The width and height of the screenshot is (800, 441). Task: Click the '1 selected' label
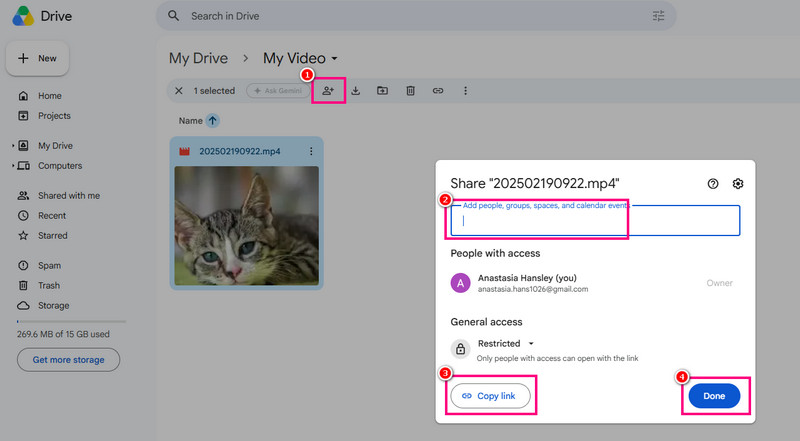(214, 91)
